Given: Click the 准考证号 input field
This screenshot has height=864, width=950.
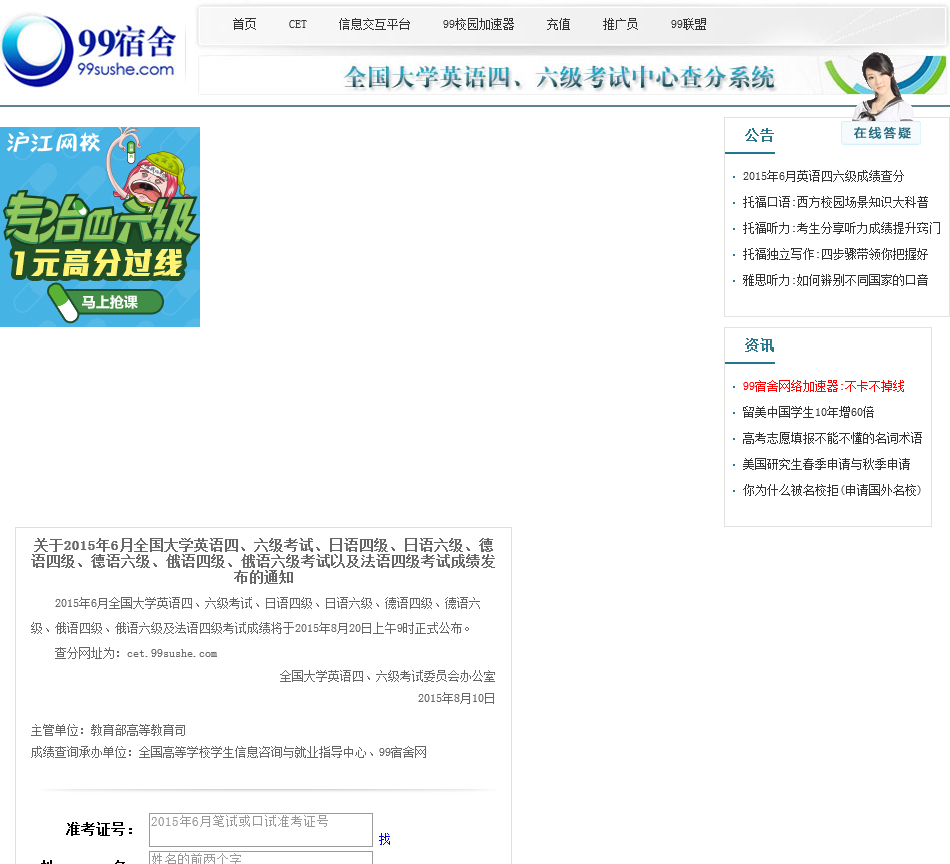Looking at the screenshot, I should click(x=261, y=829).
